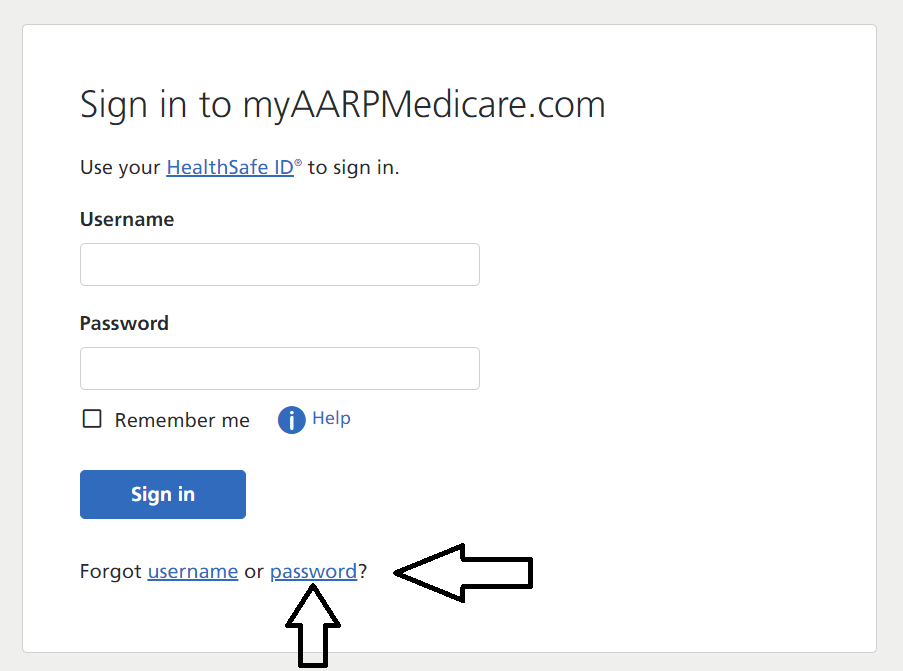Click the "to sign in." text
Viewport: 903px width, 671px height.
click(353, 168)
